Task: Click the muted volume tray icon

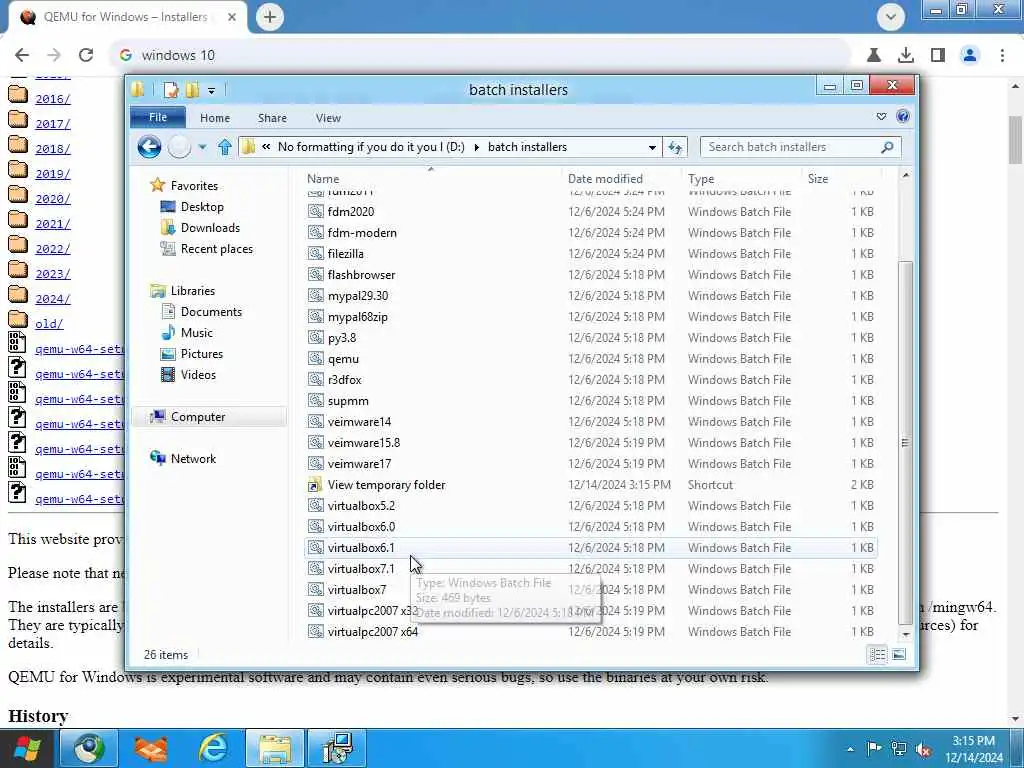Action: pos(923,749)
